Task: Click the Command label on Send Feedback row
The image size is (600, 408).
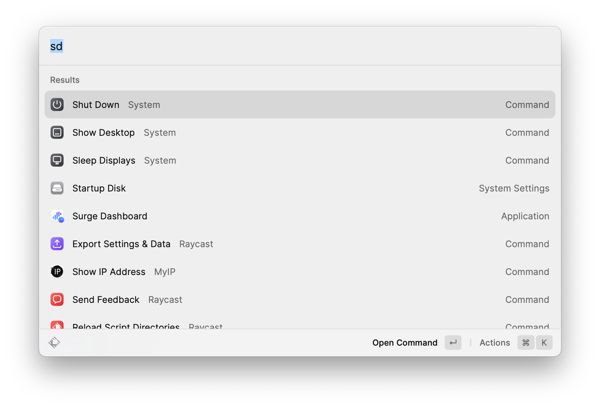Action: (x=527, y=299)
